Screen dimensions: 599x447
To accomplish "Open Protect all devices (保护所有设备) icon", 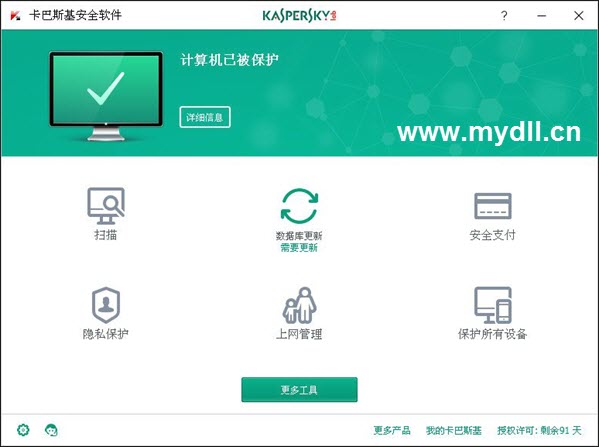I will tap(493, 305).
